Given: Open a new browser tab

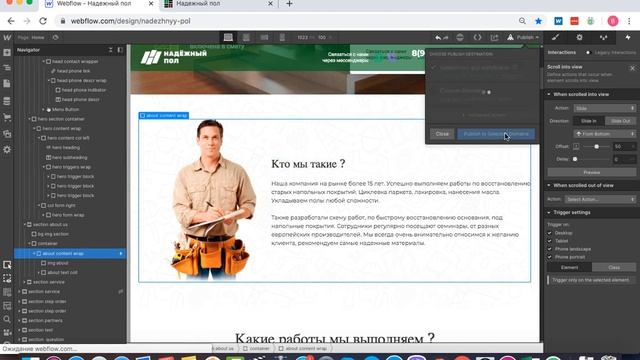Looking at the screenshot, I should click(289, 4).
